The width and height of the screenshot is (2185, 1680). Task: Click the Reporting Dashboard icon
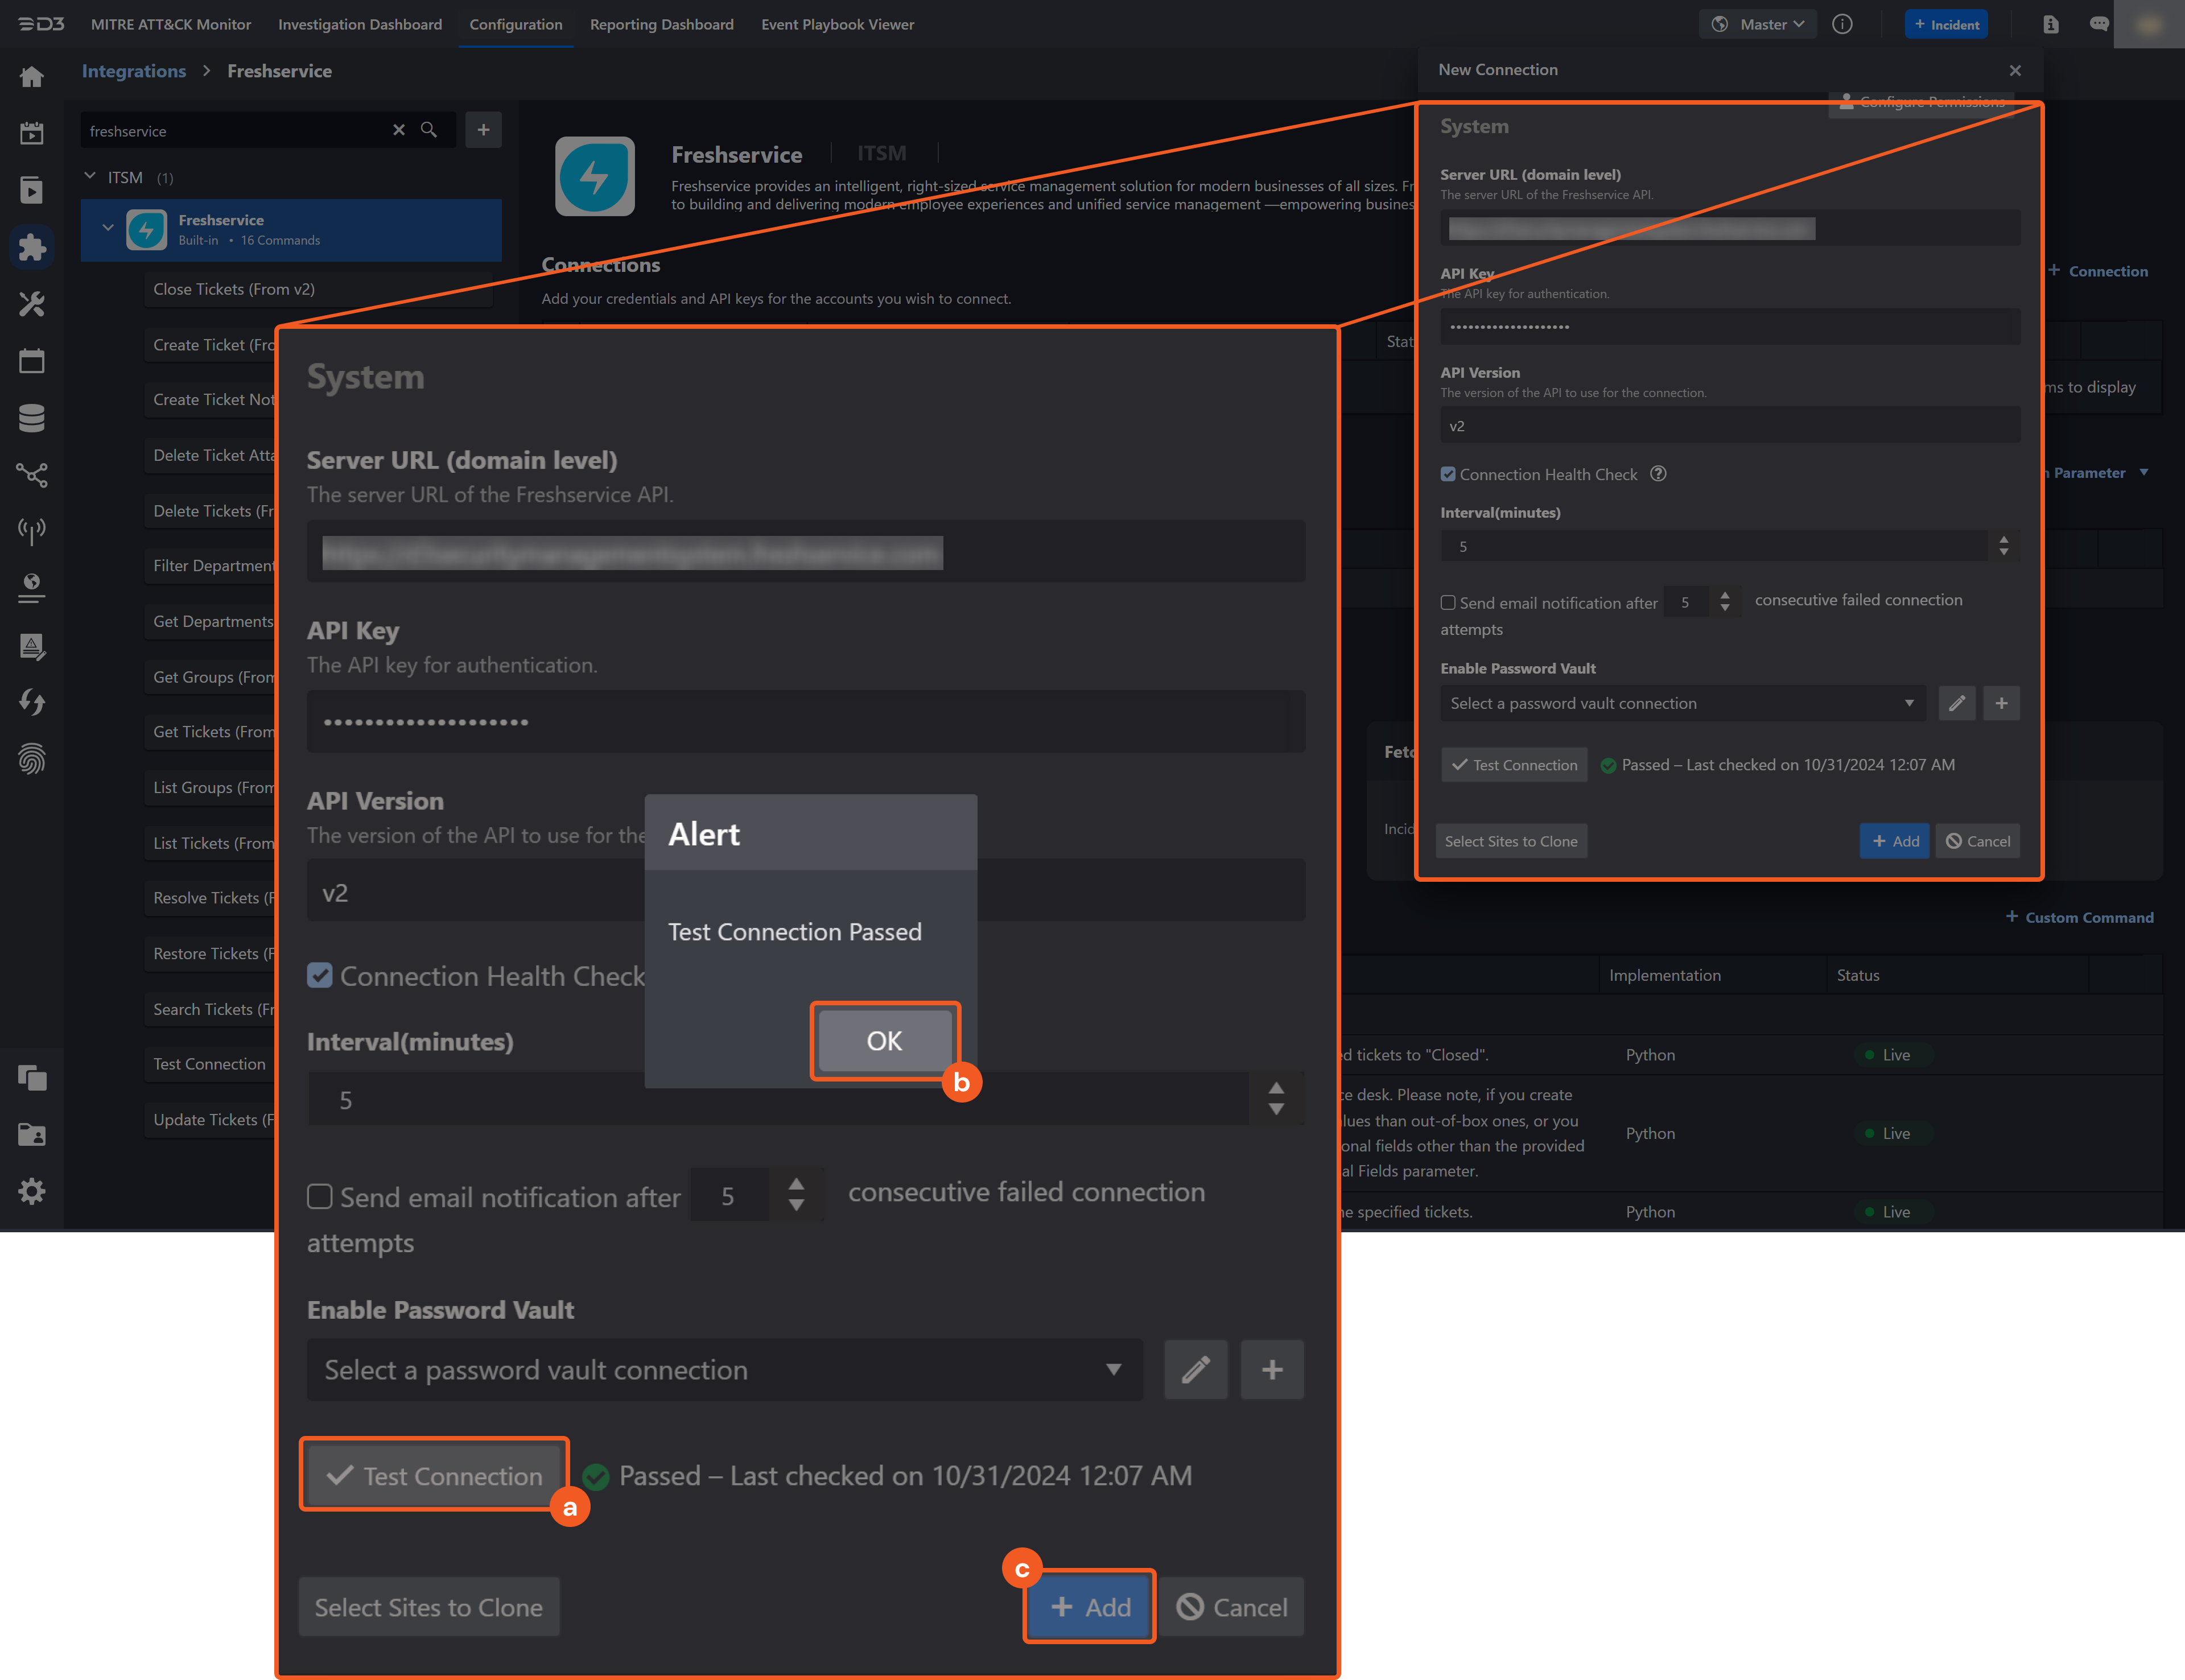point(660,23)
